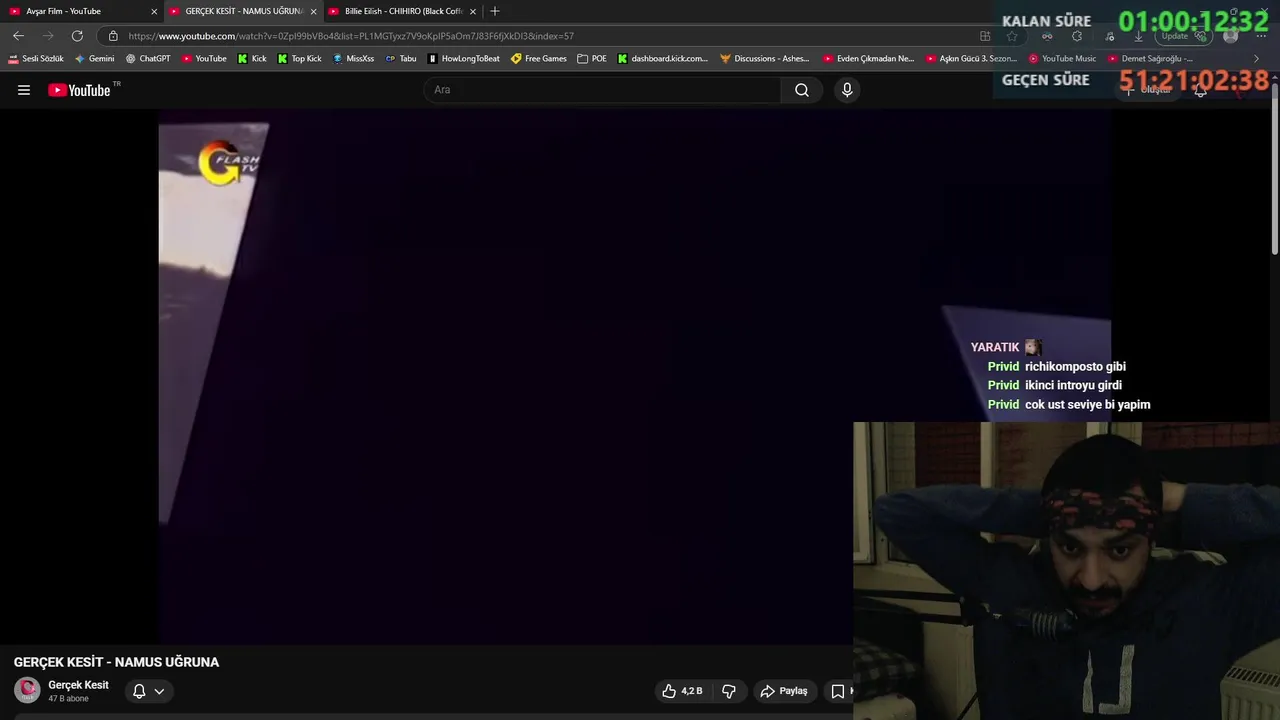Screen dimensions: 1280x720
Task: Open the Gerçek Kesit channel avatar
Action: pos(27,690)
